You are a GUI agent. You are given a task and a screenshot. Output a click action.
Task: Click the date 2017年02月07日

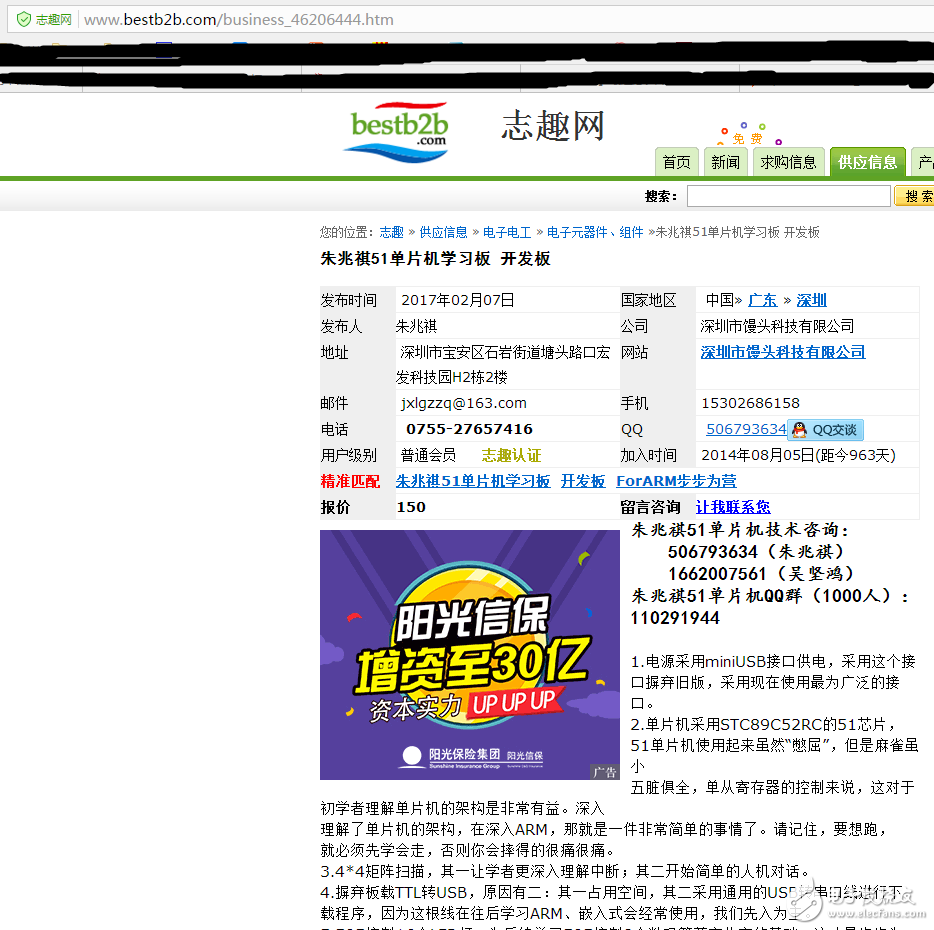coord(457,300)
